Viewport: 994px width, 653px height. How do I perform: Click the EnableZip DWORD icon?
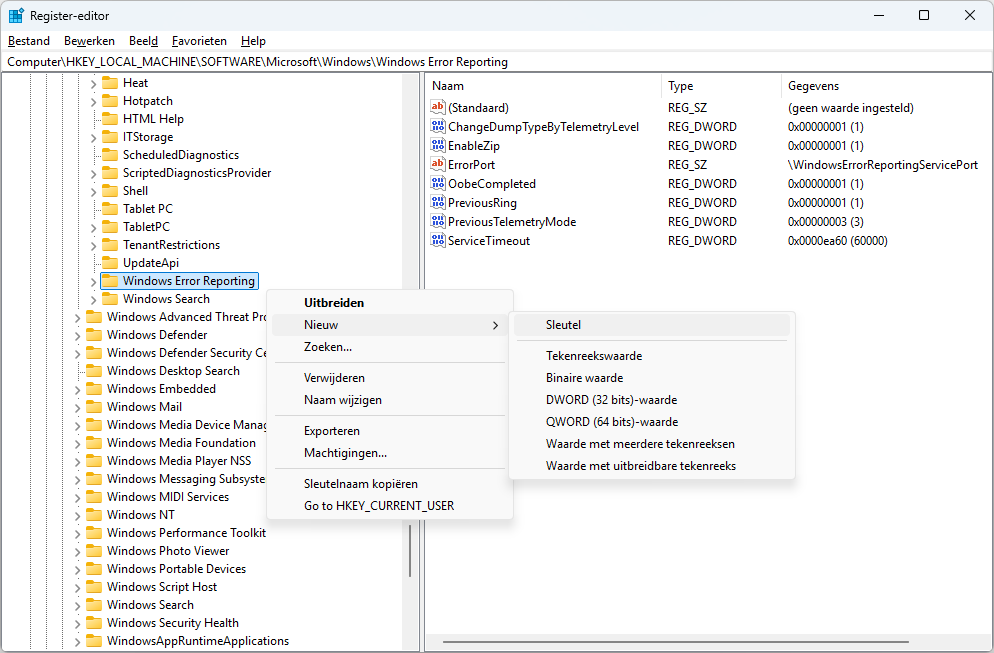(437, 145)
